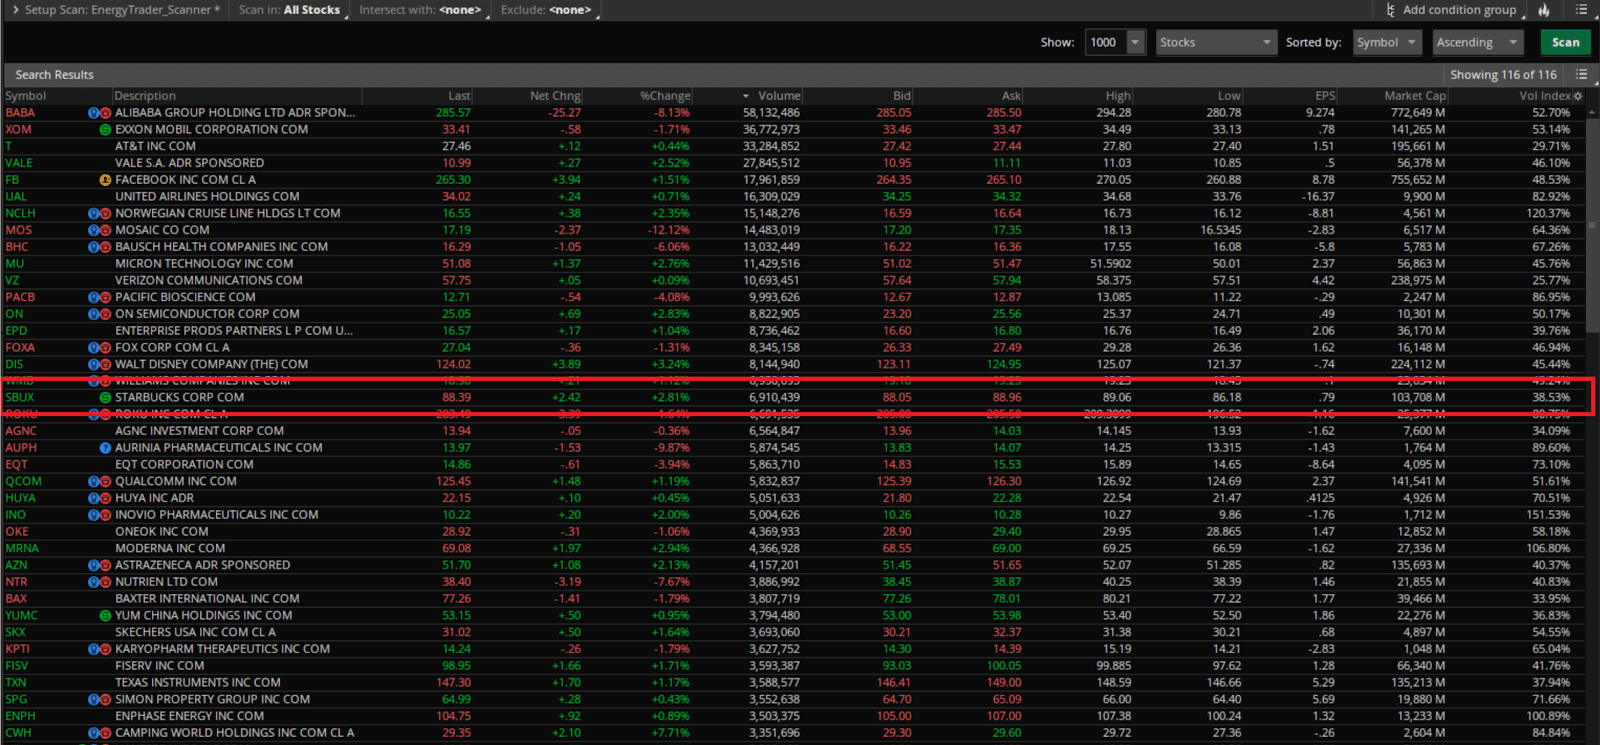
Task: Click the red phone icon in SPG row
Action: [105, 700]
